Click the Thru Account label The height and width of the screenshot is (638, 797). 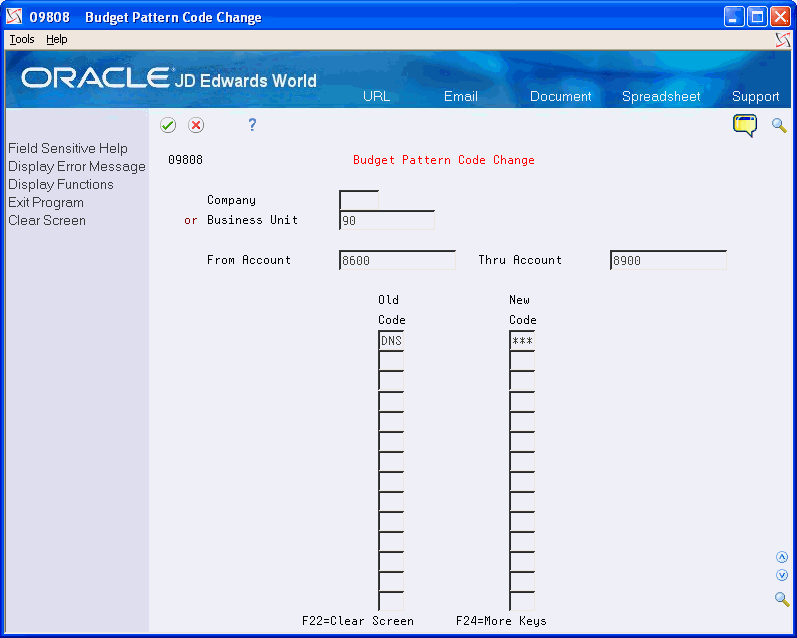coord(520,260)
